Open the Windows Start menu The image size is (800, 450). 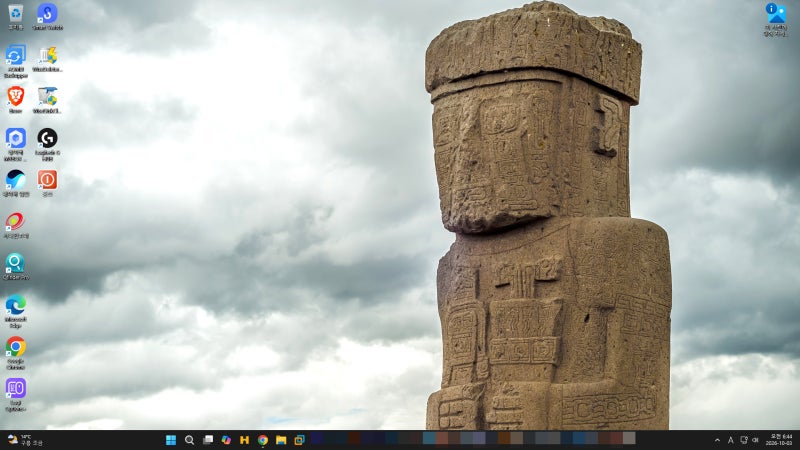coord(171,440)
